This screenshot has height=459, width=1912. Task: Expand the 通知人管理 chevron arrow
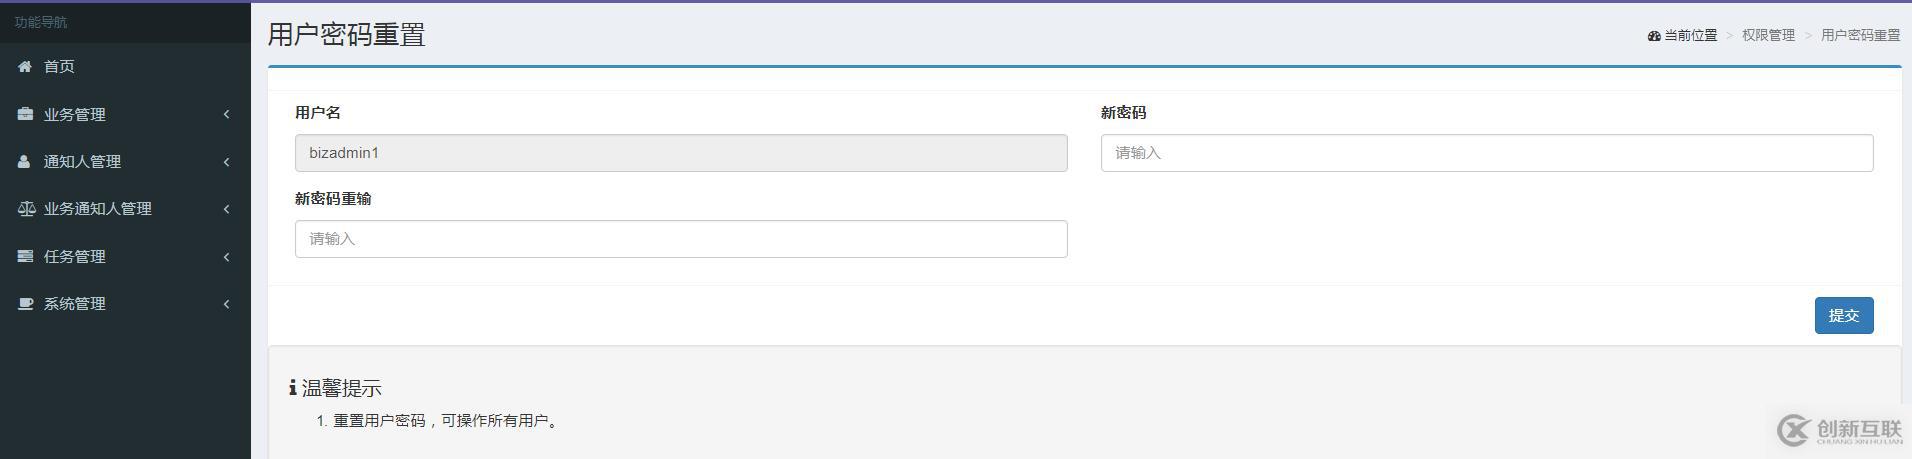pos(227,162)
